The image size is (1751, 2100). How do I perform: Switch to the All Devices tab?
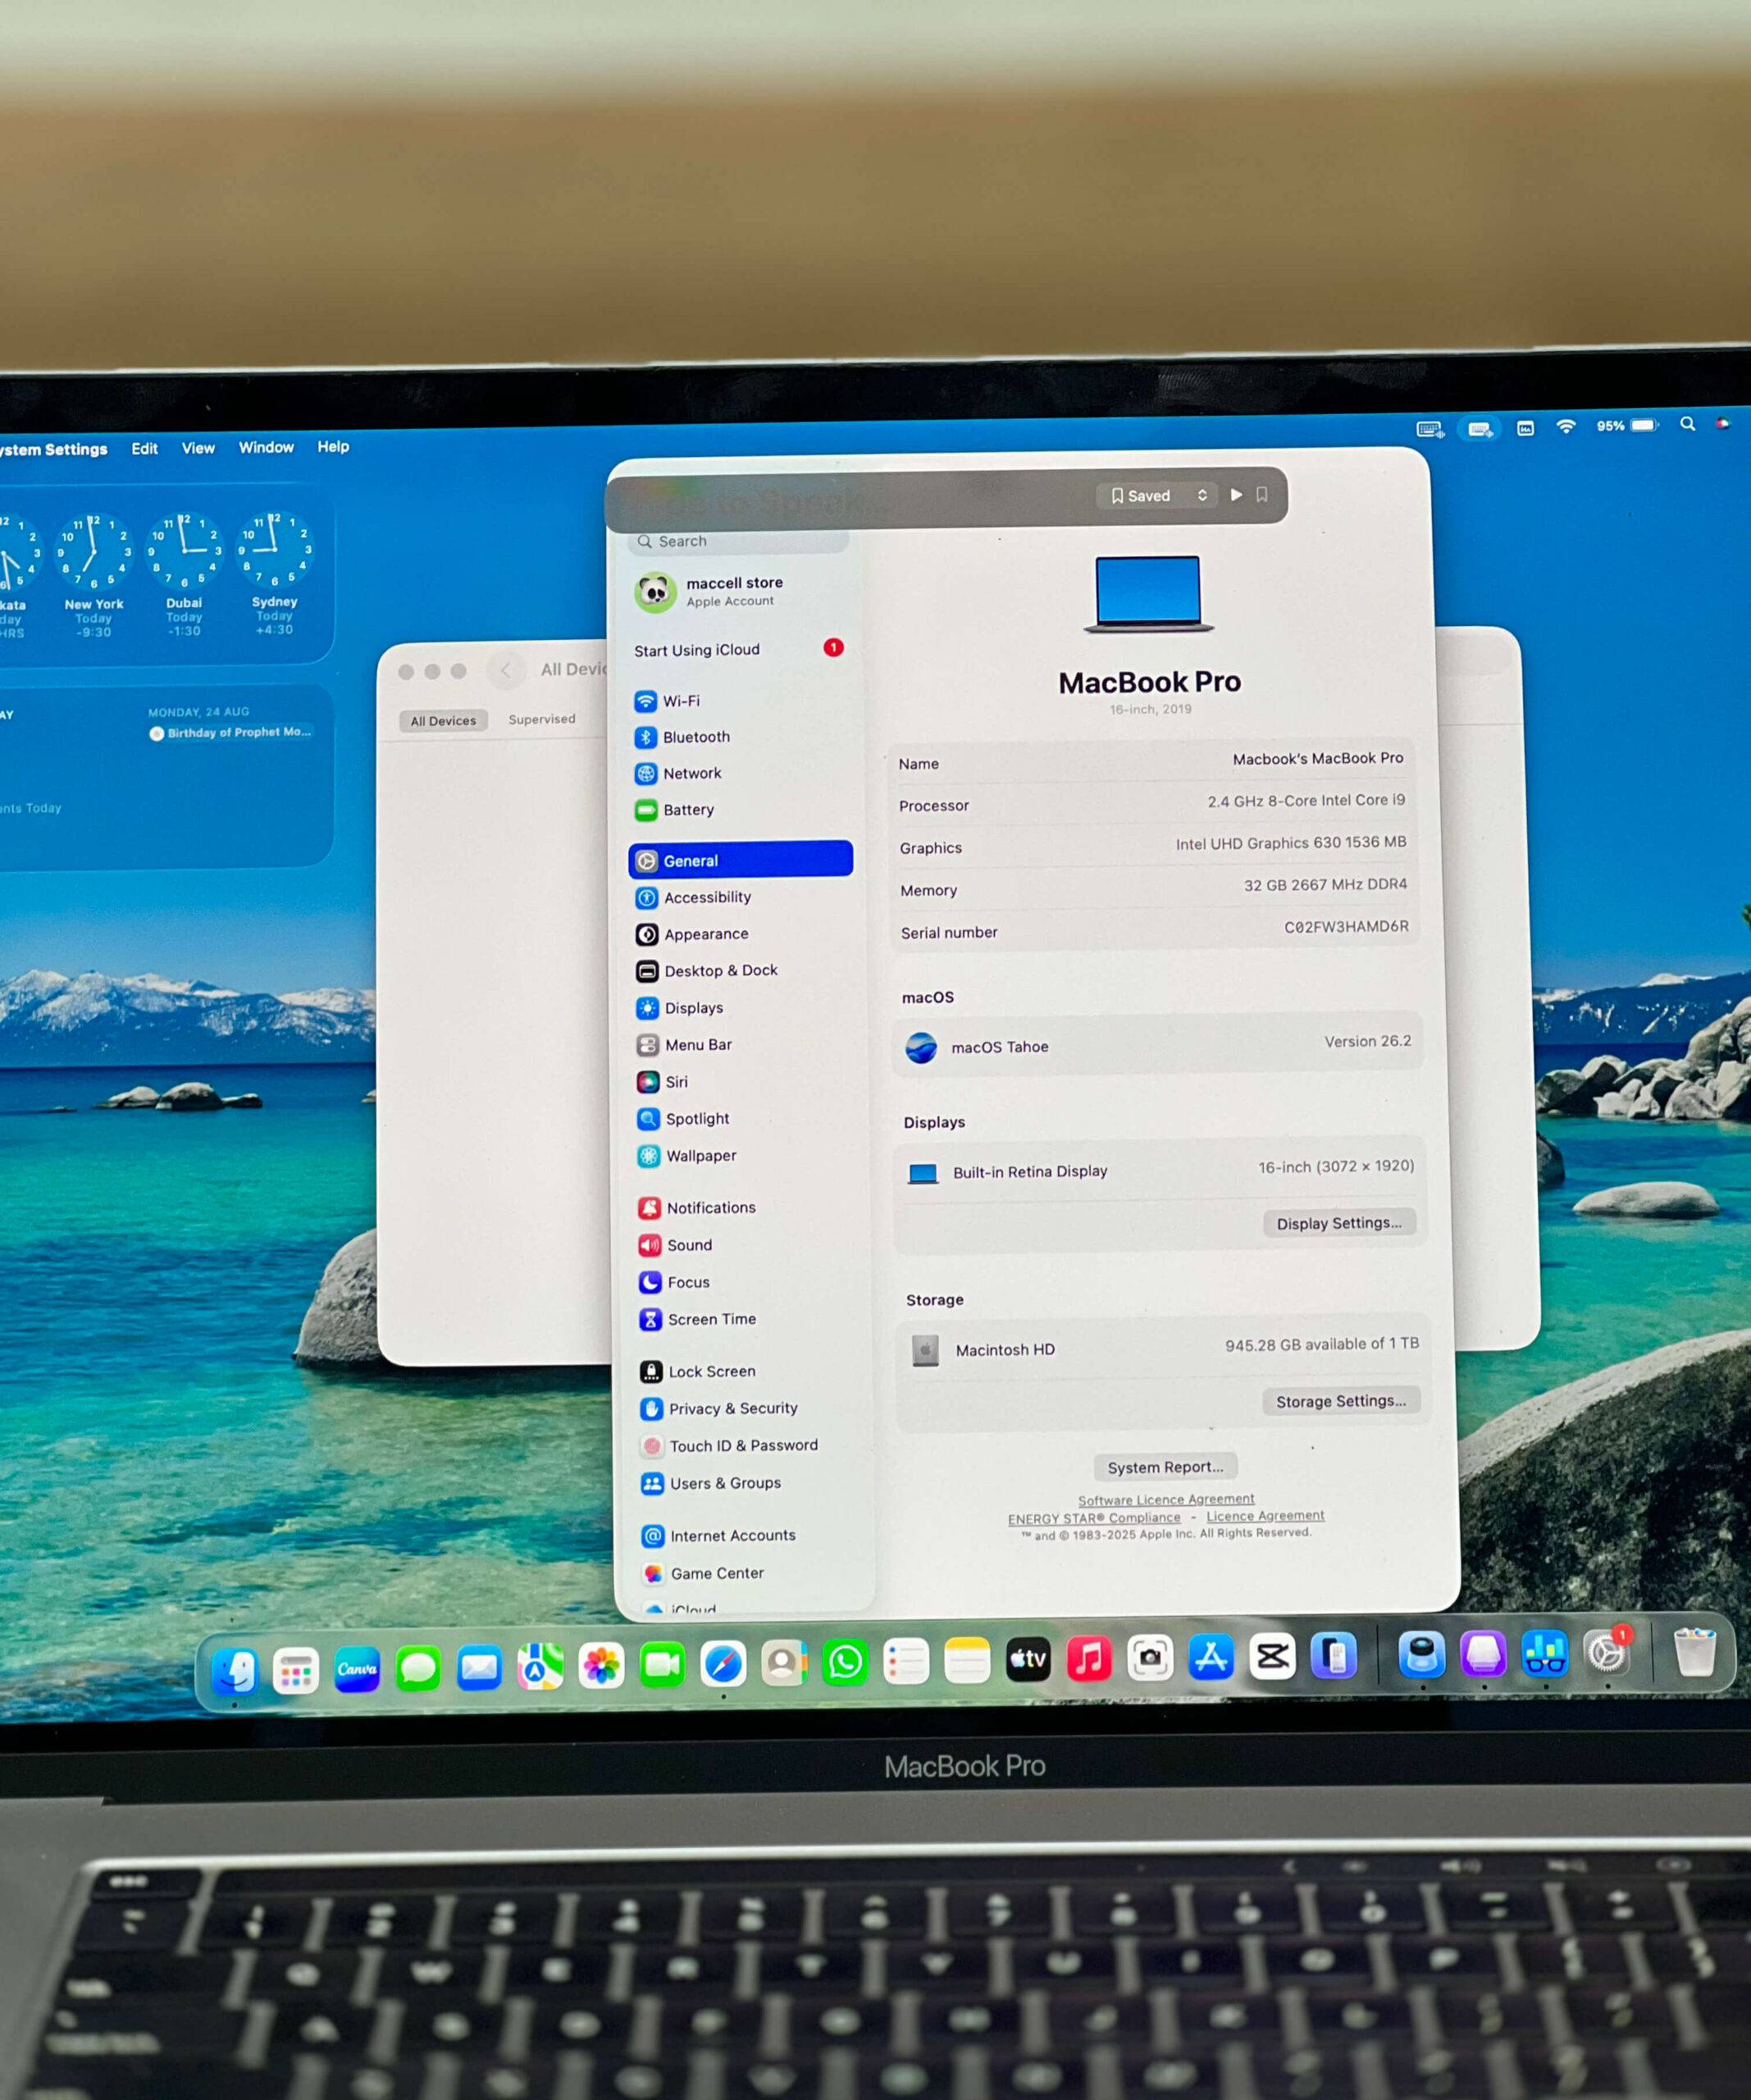click(443, 721)
